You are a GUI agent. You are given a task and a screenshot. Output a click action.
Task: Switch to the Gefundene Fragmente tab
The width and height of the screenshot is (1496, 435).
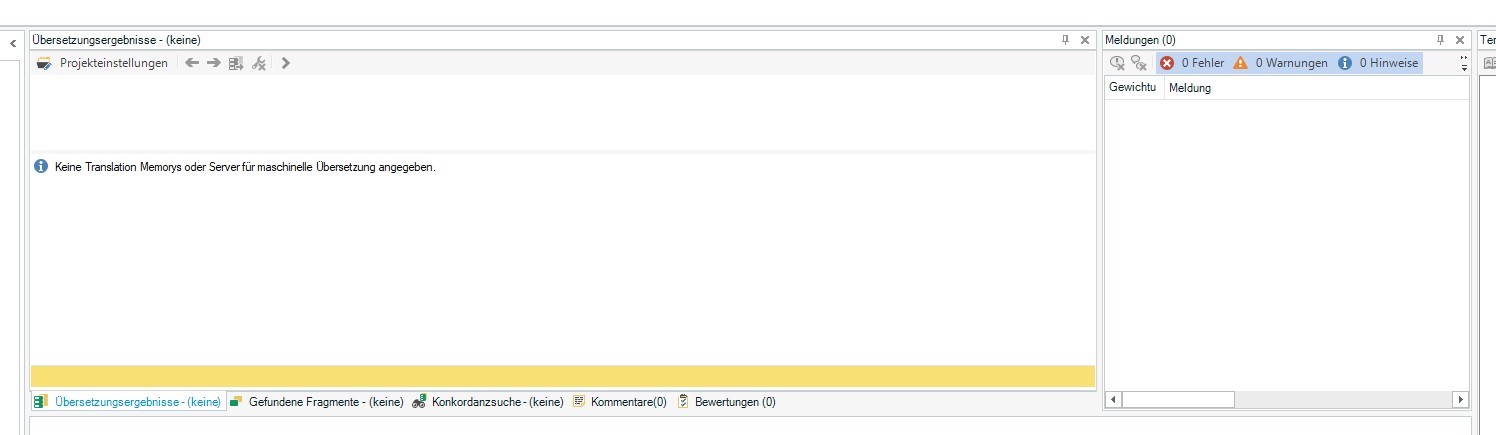[x=316, y=402]
